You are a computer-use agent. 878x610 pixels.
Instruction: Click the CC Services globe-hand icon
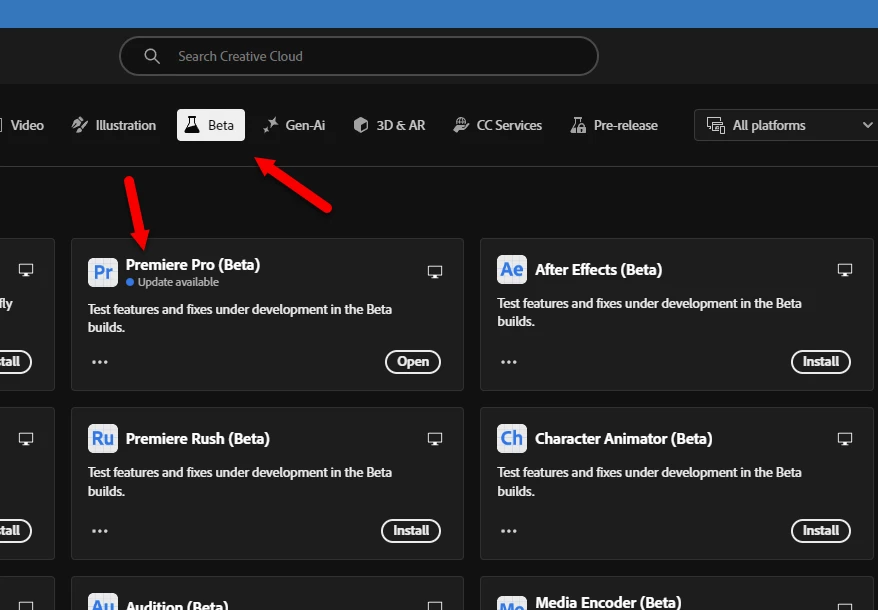point(461,125)
